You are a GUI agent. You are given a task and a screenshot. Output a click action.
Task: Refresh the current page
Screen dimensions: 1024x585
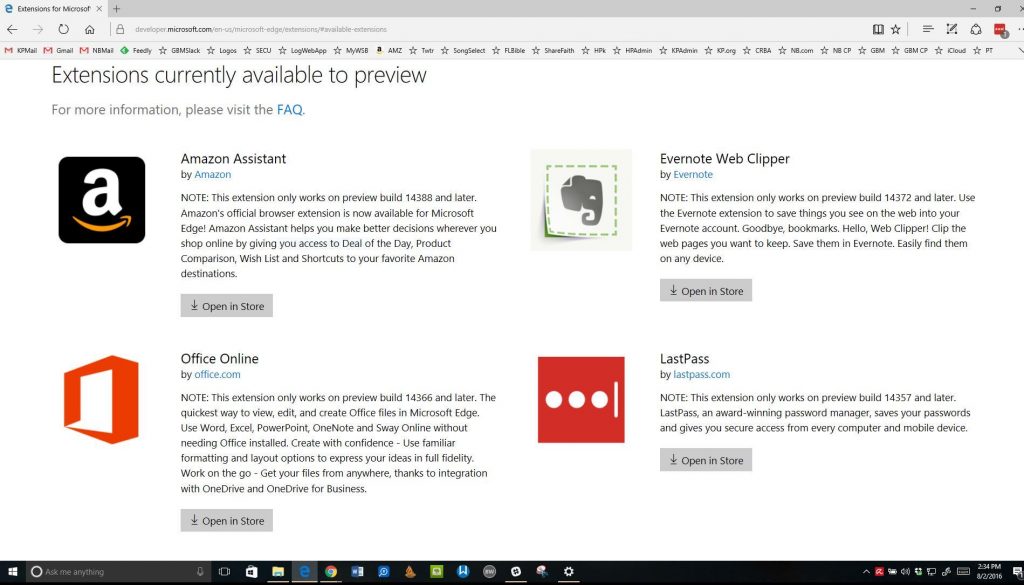tap(63, 29)
